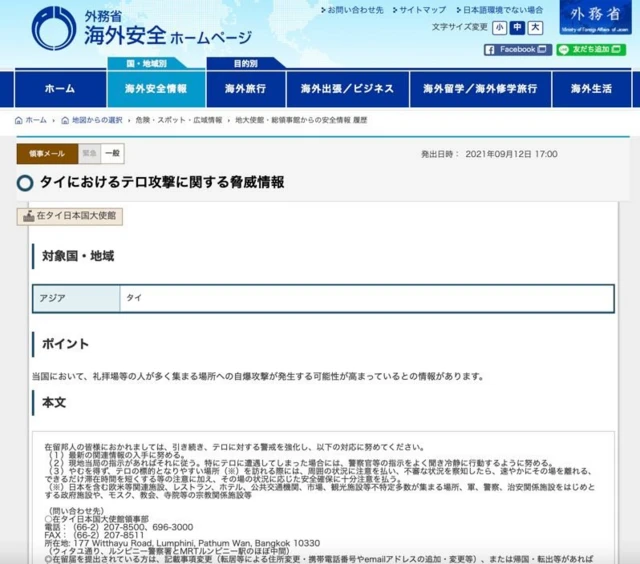The height and width of the screenshot is (564, 640).
Task: Click the embassy building icon
Action: point(29,216)
